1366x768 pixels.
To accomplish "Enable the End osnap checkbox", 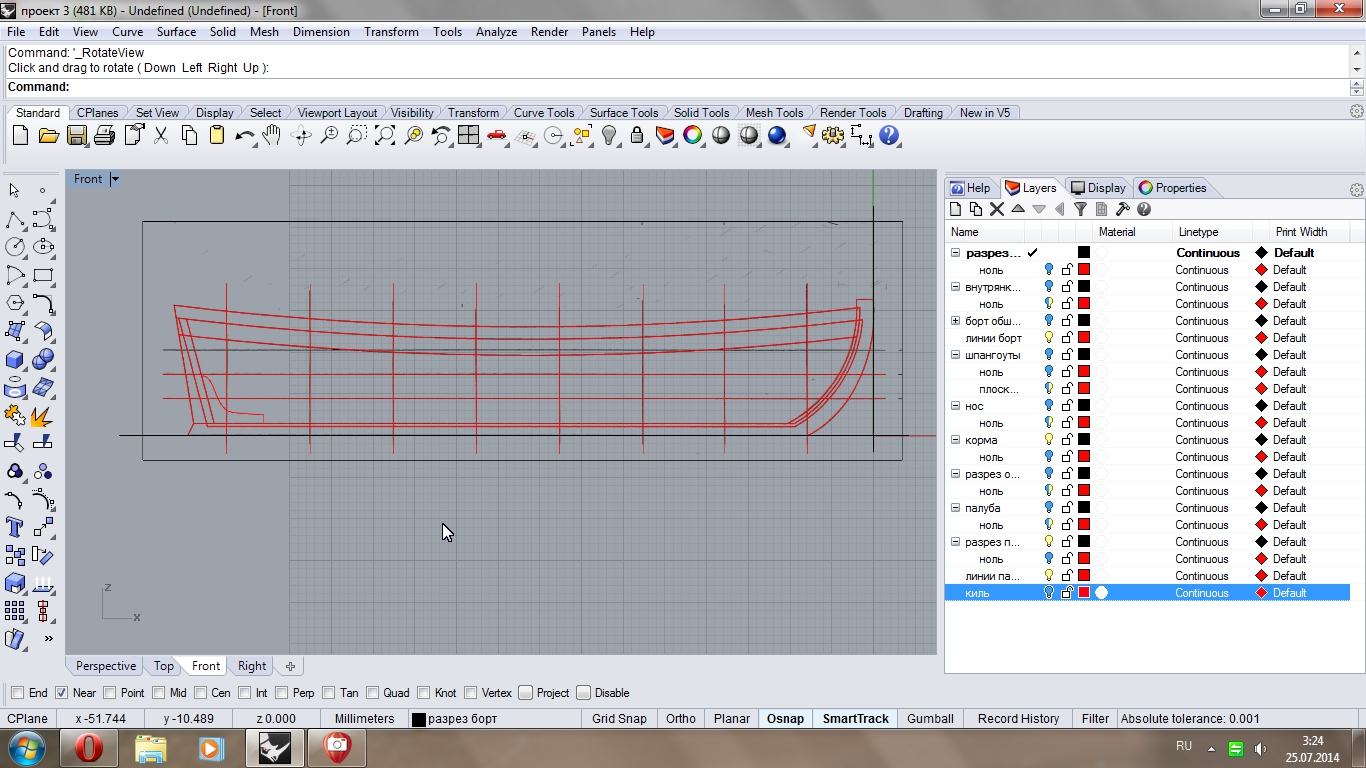I will [18, 693].
